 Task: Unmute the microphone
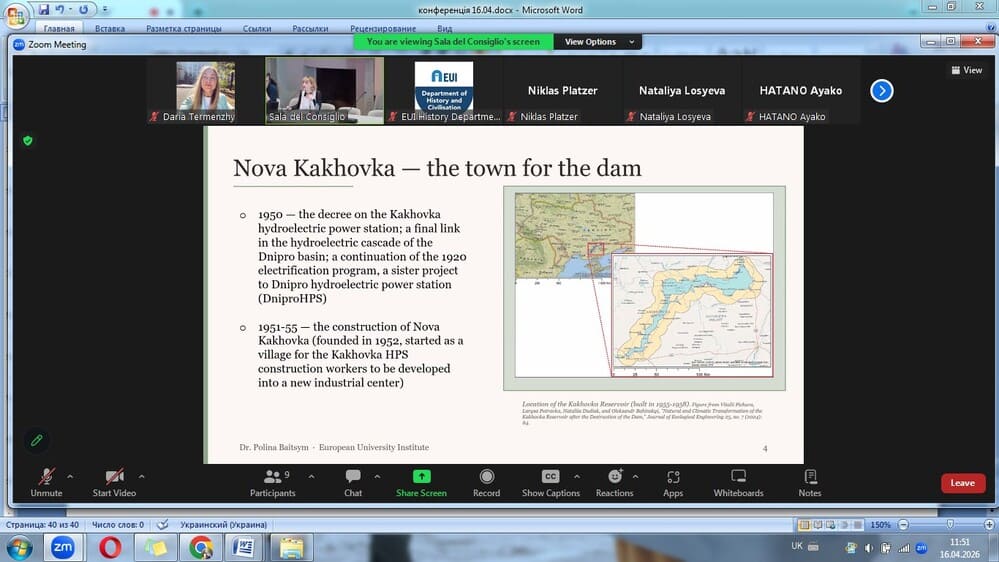46,482
